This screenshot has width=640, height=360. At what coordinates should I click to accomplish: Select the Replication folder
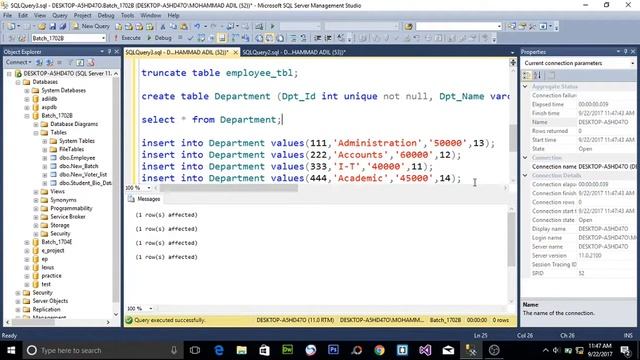coord(46,309)
